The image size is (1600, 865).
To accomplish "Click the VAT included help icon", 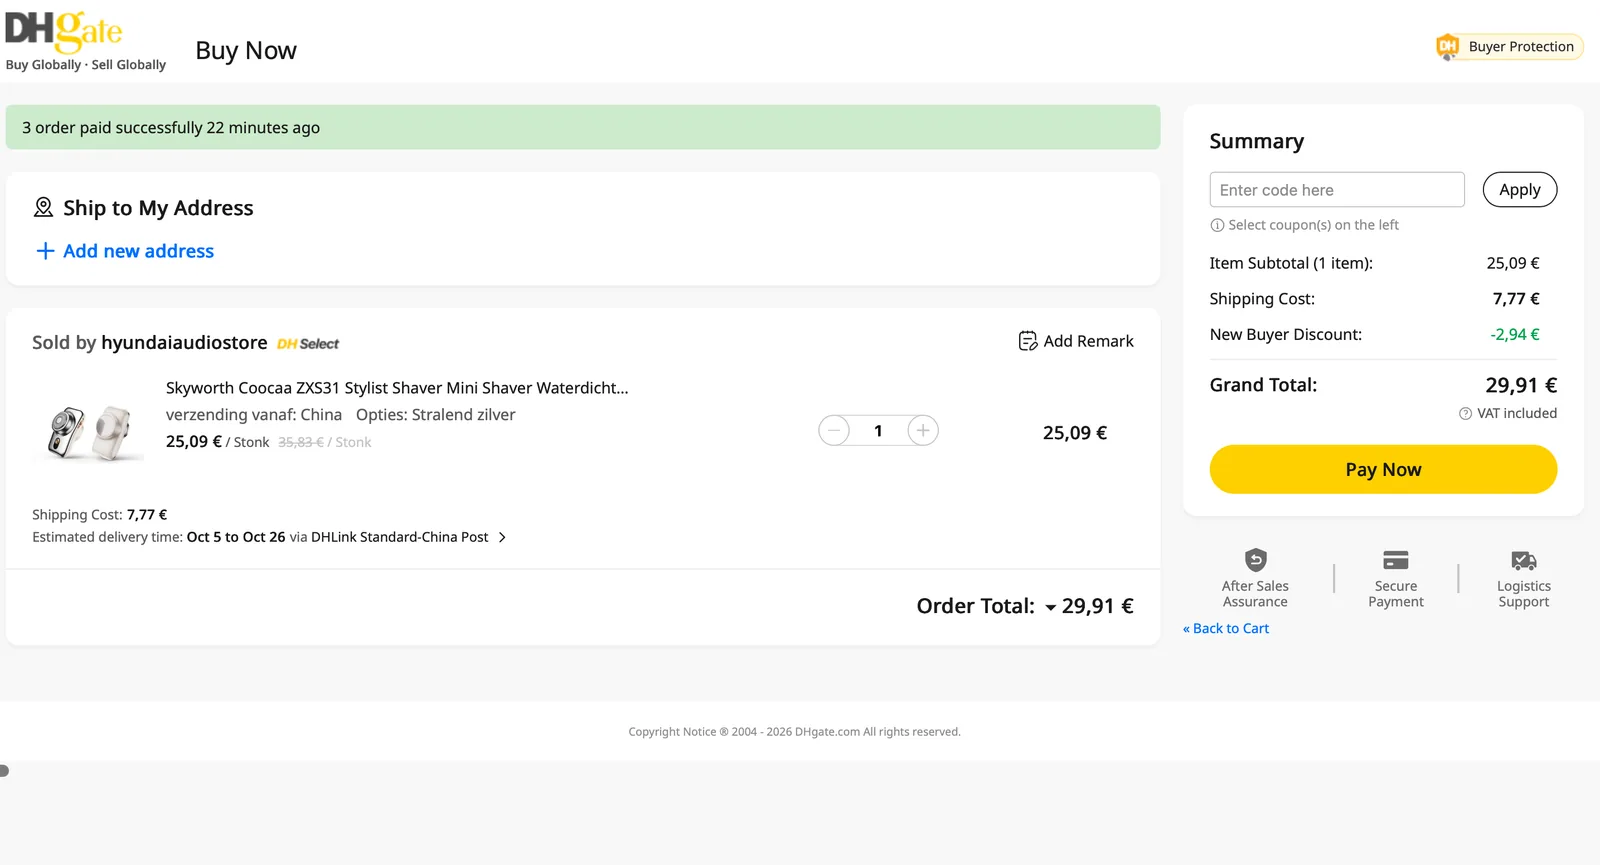I will [1465, 414].
